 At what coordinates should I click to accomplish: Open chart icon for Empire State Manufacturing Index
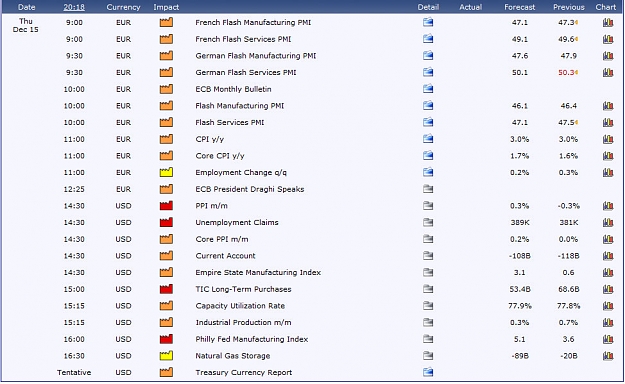(x=608, y=272)
